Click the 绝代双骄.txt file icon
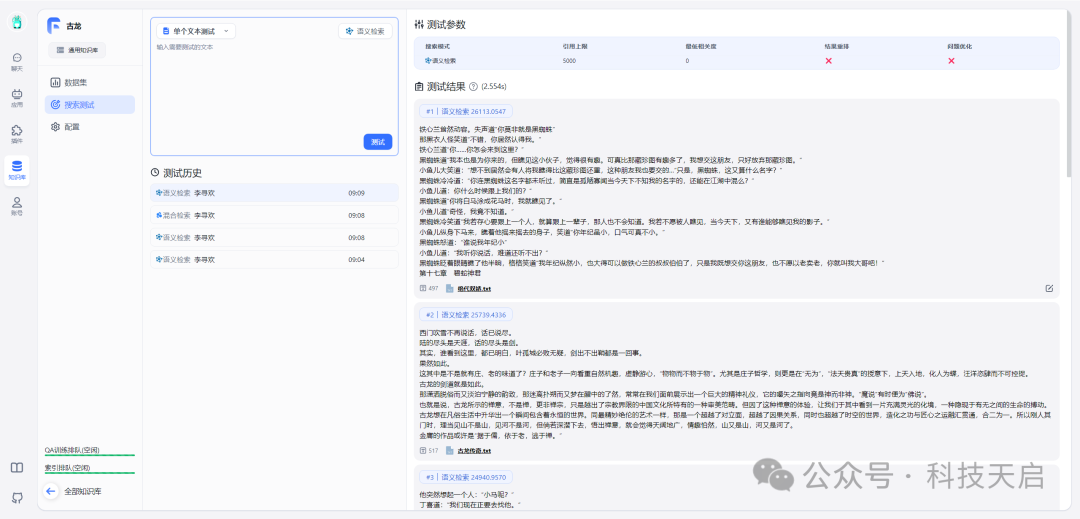Viewport: 1080px width, 519px height. coord(449,288)
